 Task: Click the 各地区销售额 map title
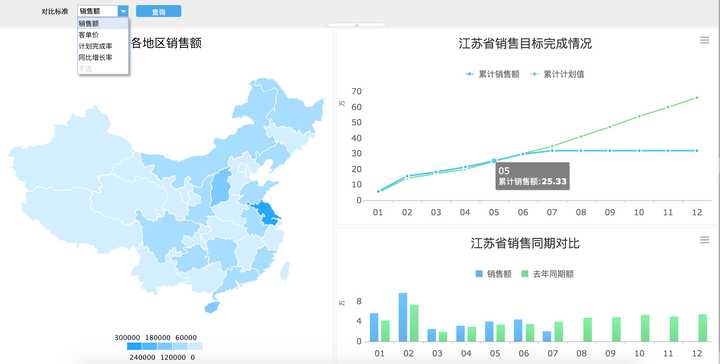coord(166,43)
